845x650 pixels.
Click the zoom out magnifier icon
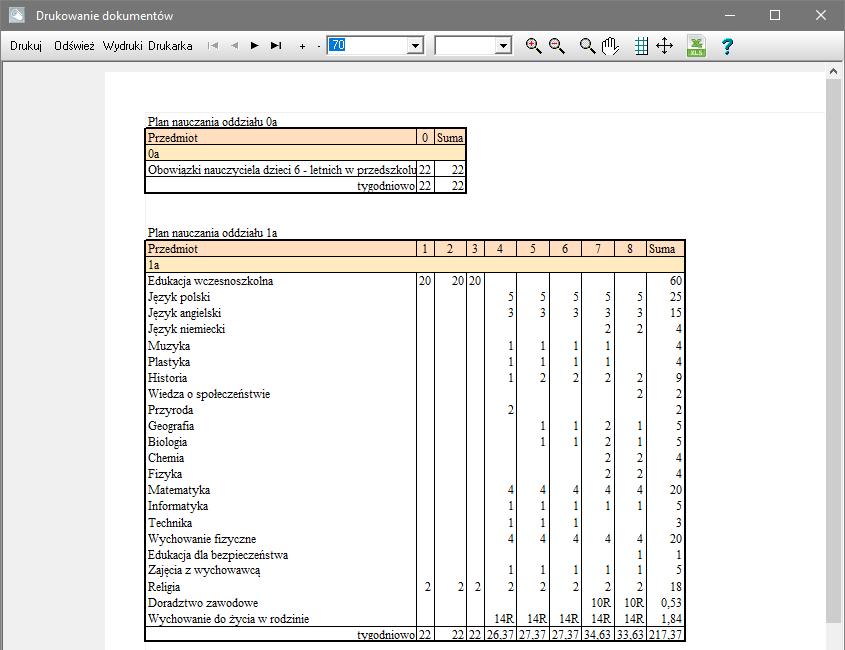557,46
